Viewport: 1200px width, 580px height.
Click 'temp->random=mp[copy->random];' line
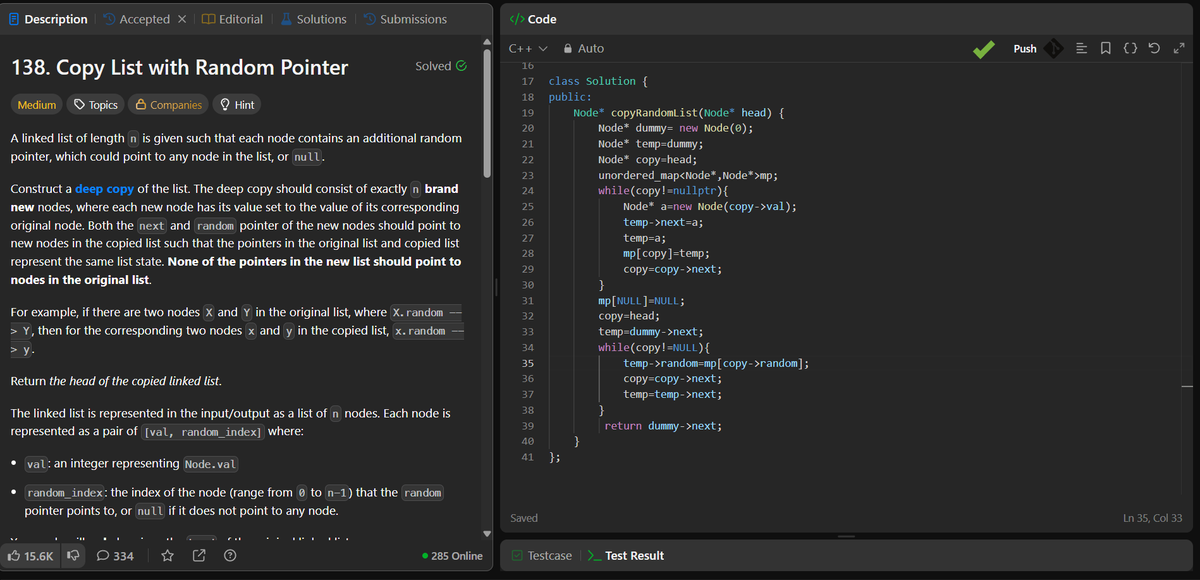click(x=716, y=363)
